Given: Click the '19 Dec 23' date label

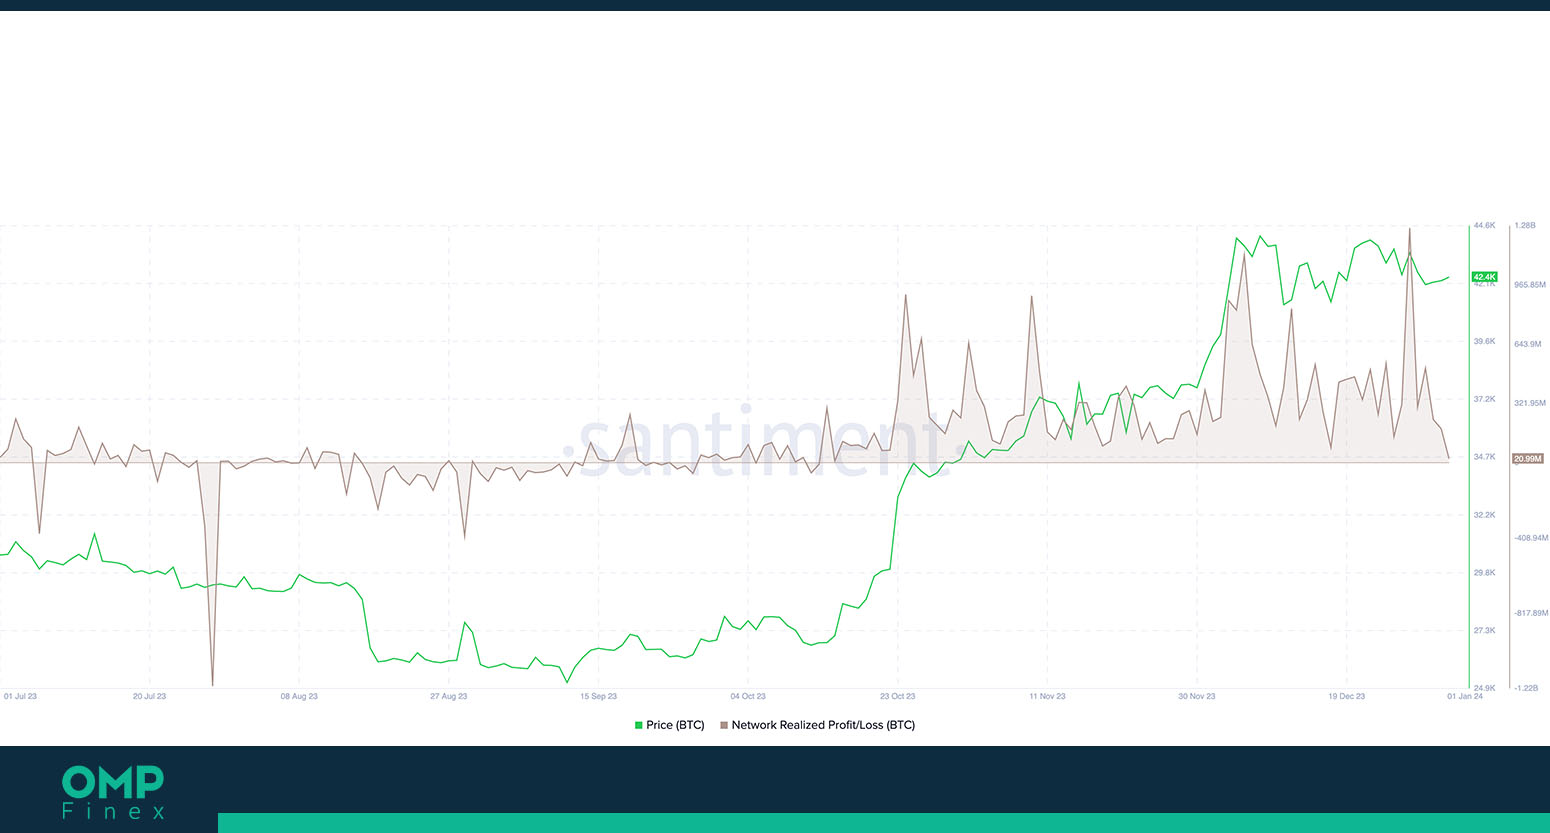Looking at the screenshot, I should point(1346,696).
